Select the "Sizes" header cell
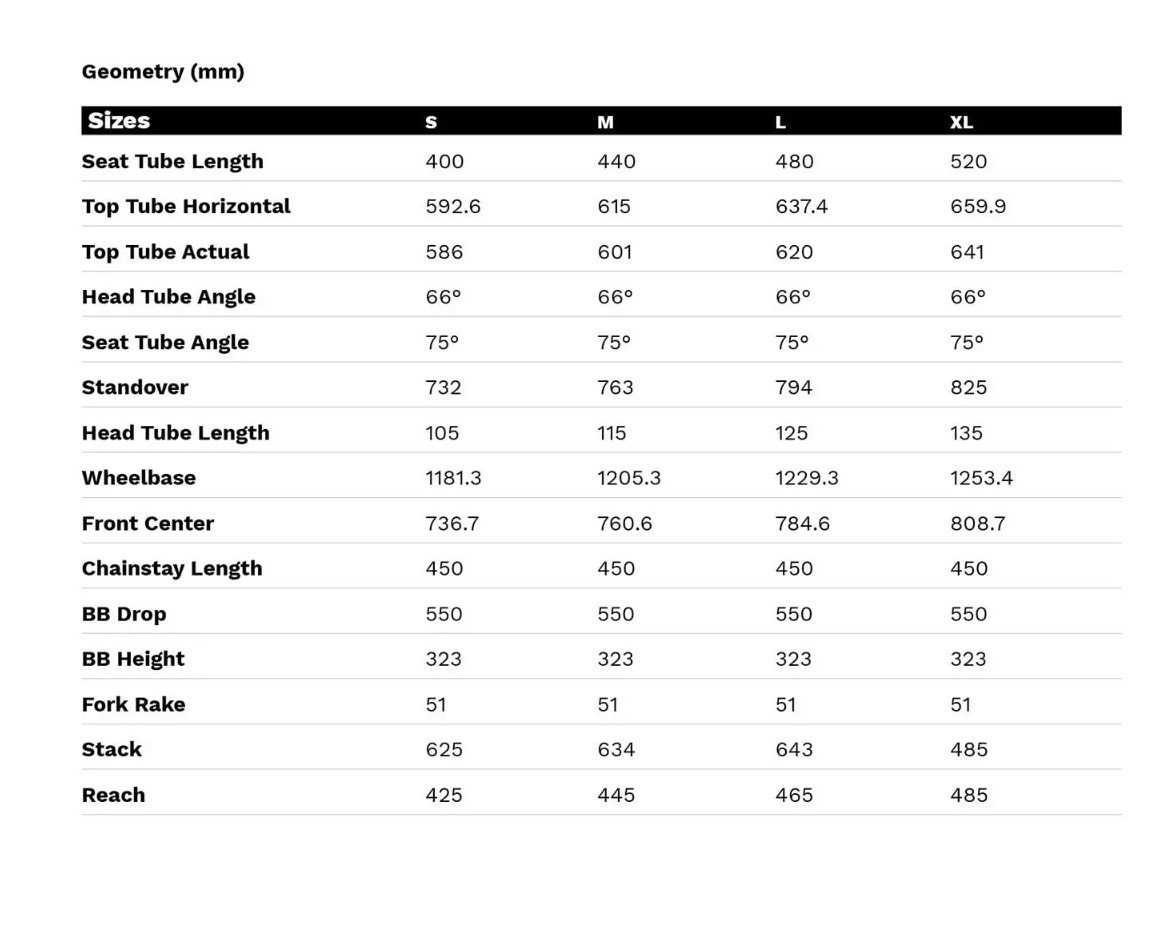The height and width of the screenshot is (939, 1173). point(119,121)
